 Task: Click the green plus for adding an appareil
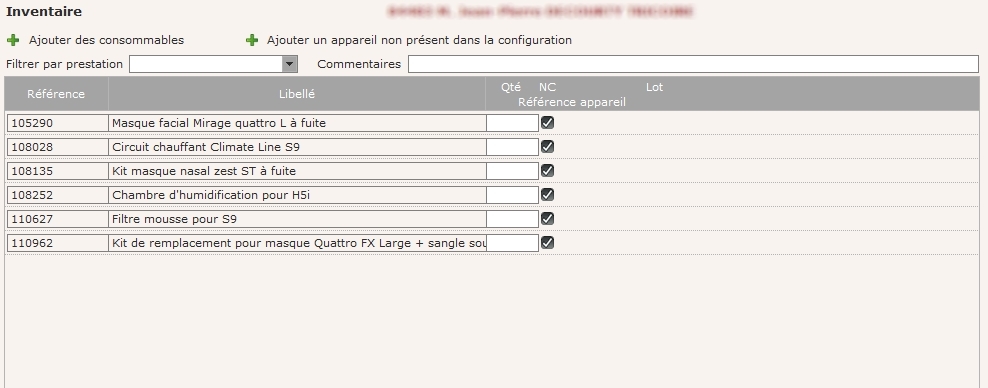[252, 40]
